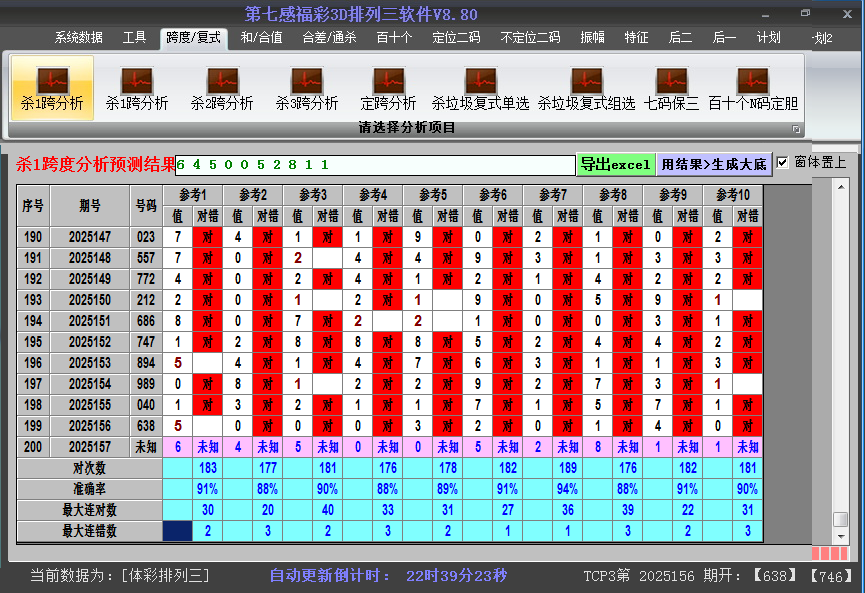Click the 对次数 row label
Screen dimensions: 865x593
89,468
